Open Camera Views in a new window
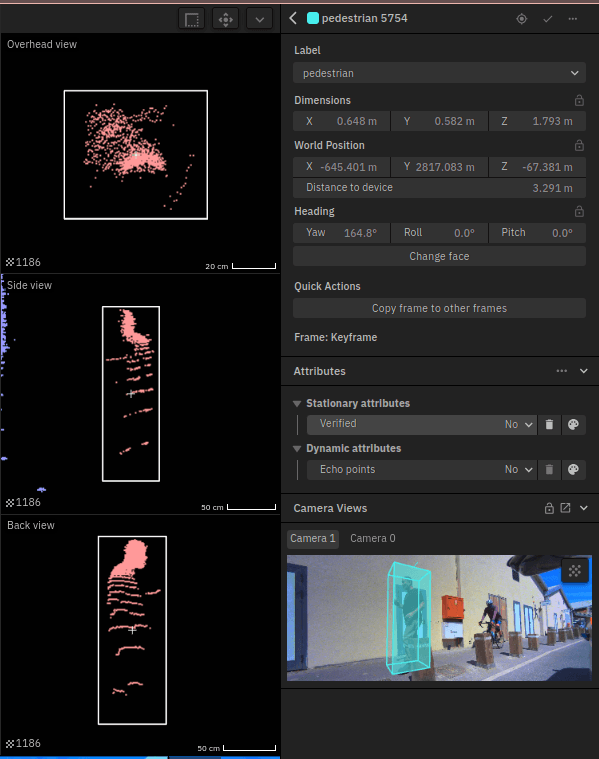 tap(565, 508)
